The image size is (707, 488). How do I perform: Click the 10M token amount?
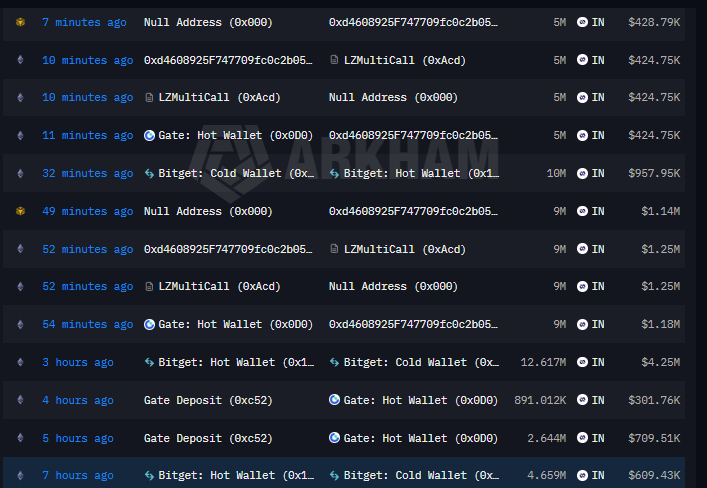click(556, 173)
